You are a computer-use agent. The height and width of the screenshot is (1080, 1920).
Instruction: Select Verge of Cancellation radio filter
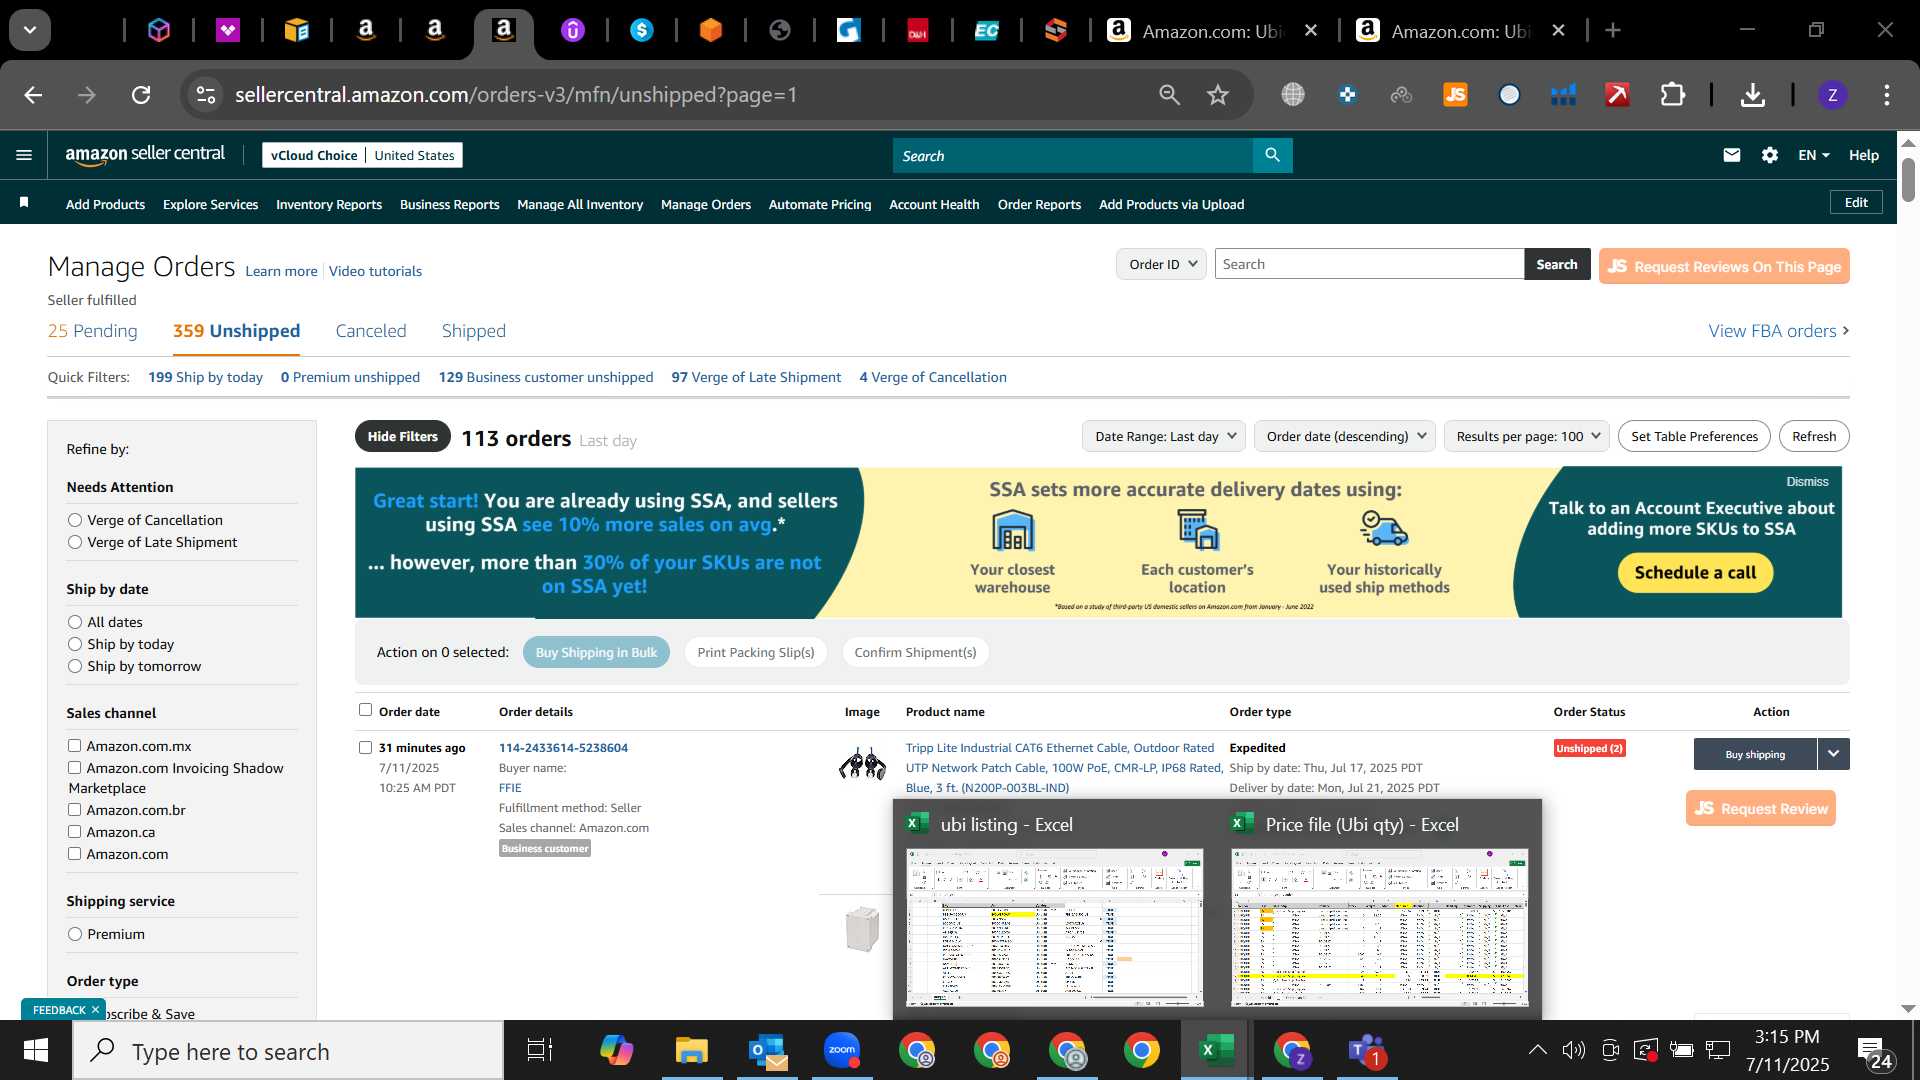(75, 520)
